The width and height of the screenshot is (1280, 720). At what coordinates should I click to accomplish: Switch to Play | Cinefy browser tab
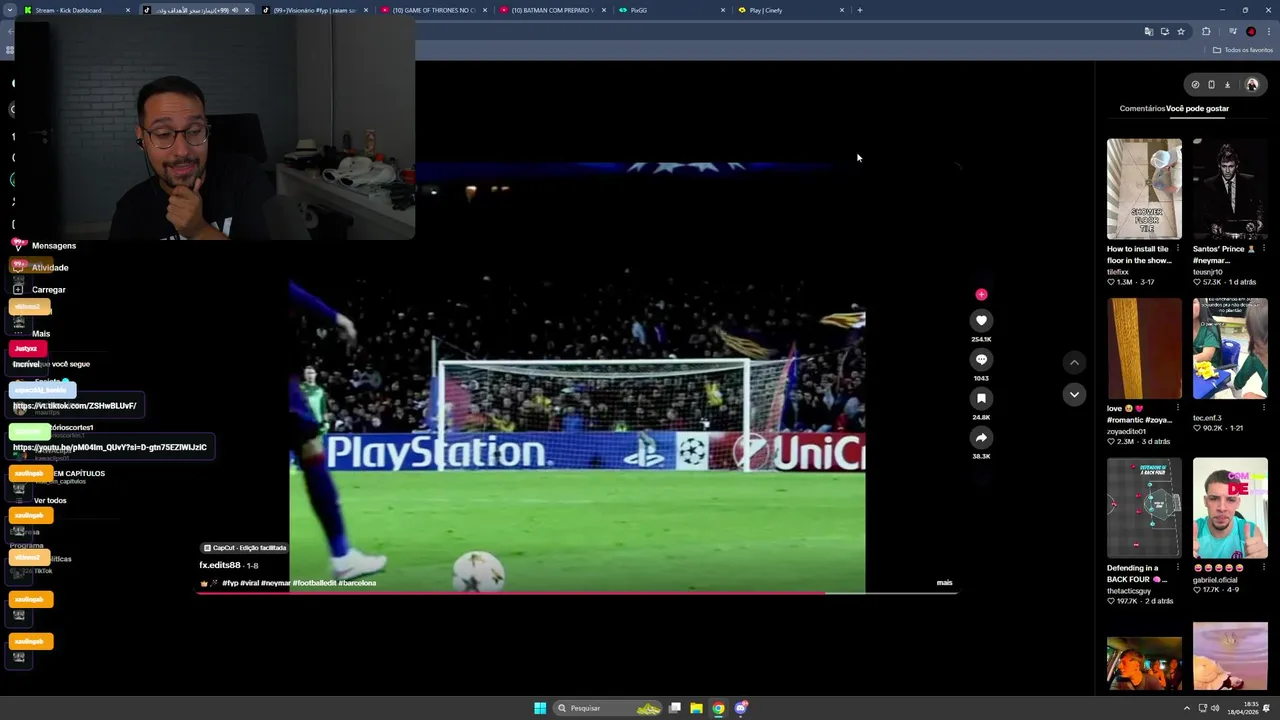click(790, 10)
